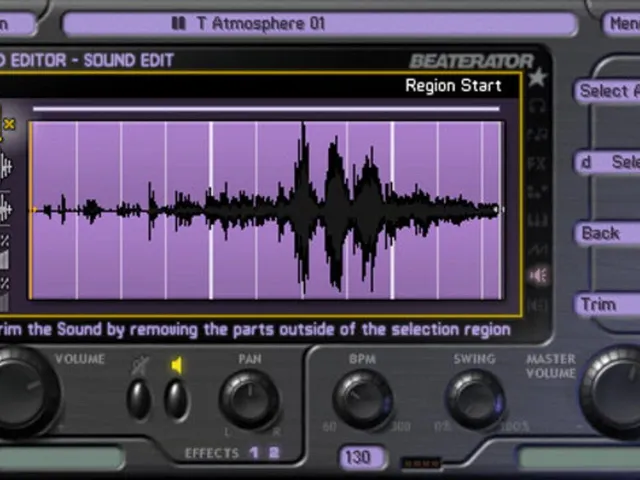Click the Menu button at top right
Viewport: 640px width, 480px height.
(622, 24)
